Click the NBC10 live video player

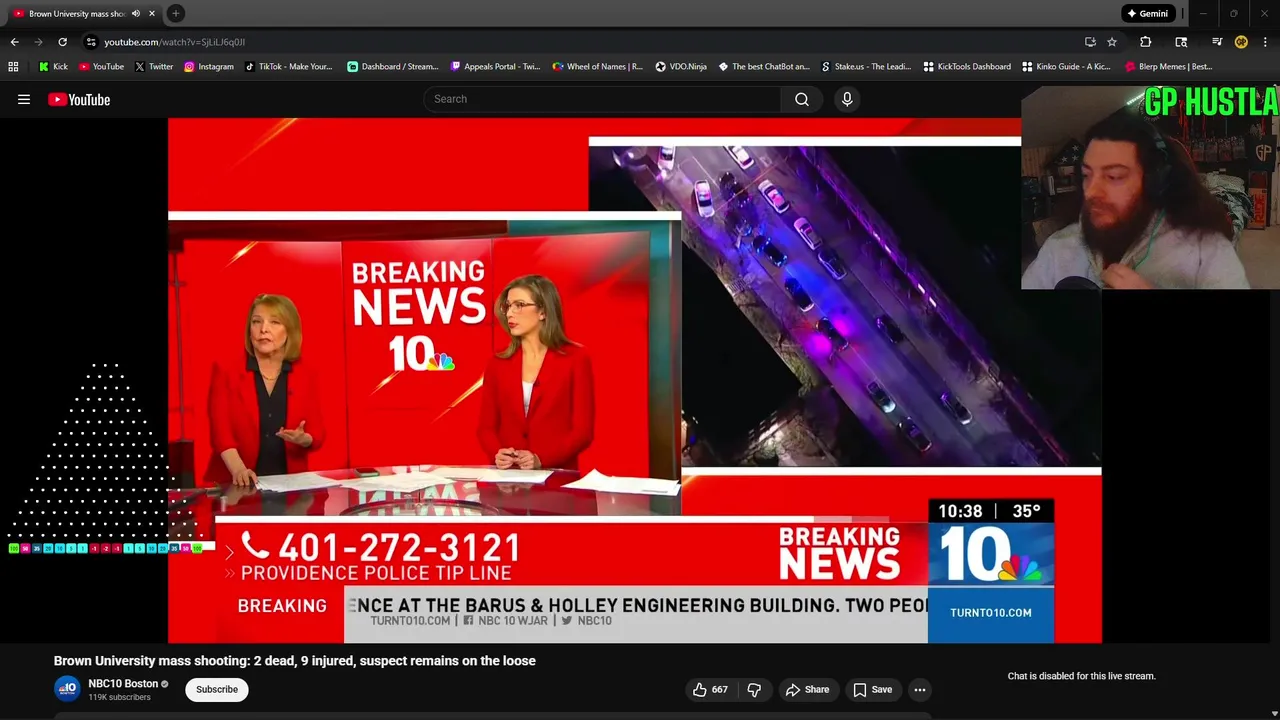[635, 380]
